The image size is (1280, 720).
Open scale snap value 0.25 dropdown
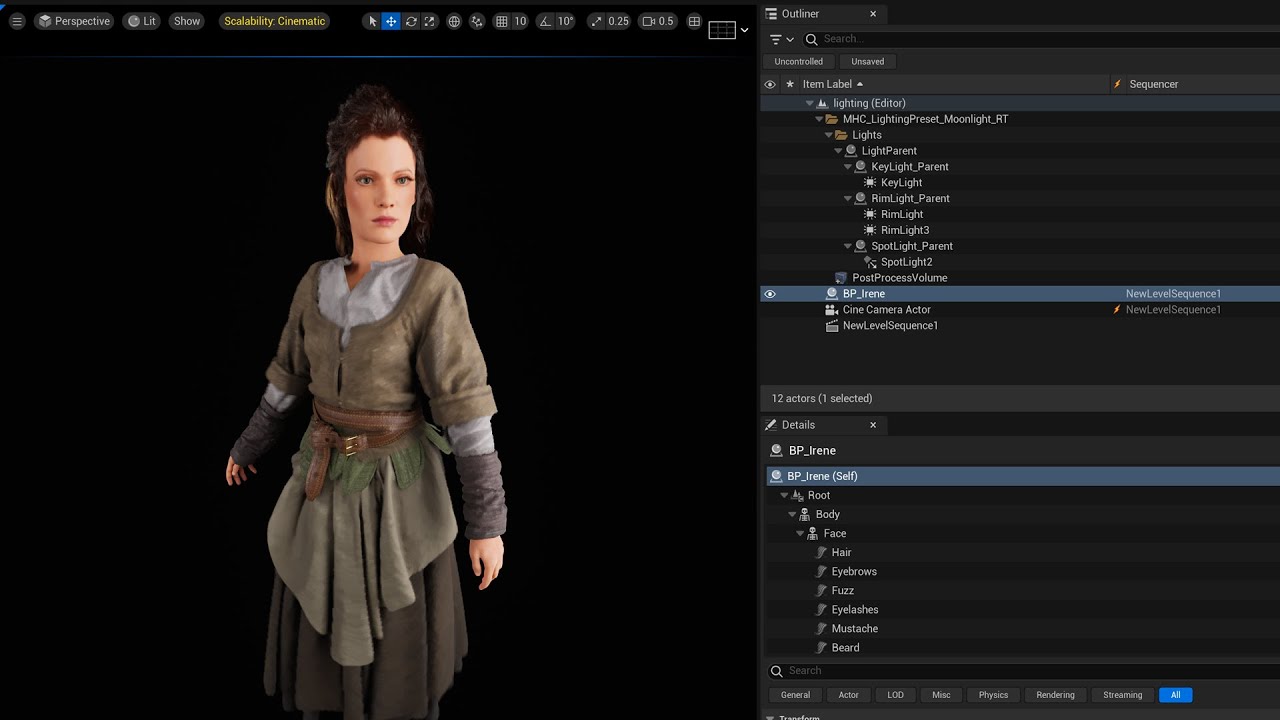(619, 21)
